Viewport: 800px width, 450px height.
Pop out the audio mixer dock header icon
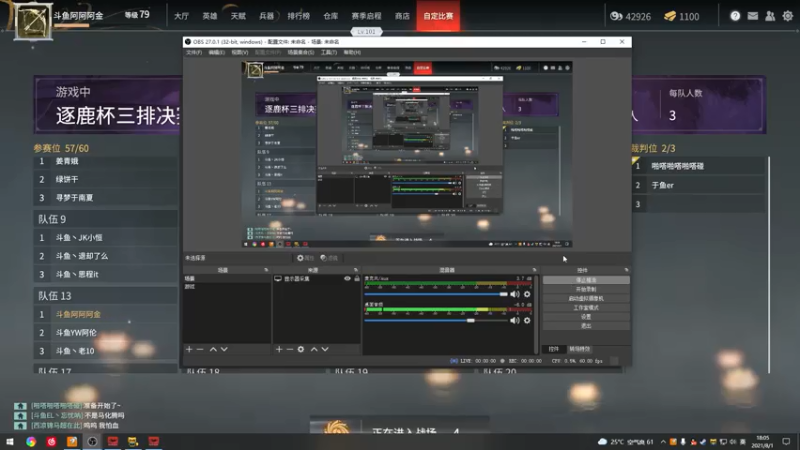point(534,270)
